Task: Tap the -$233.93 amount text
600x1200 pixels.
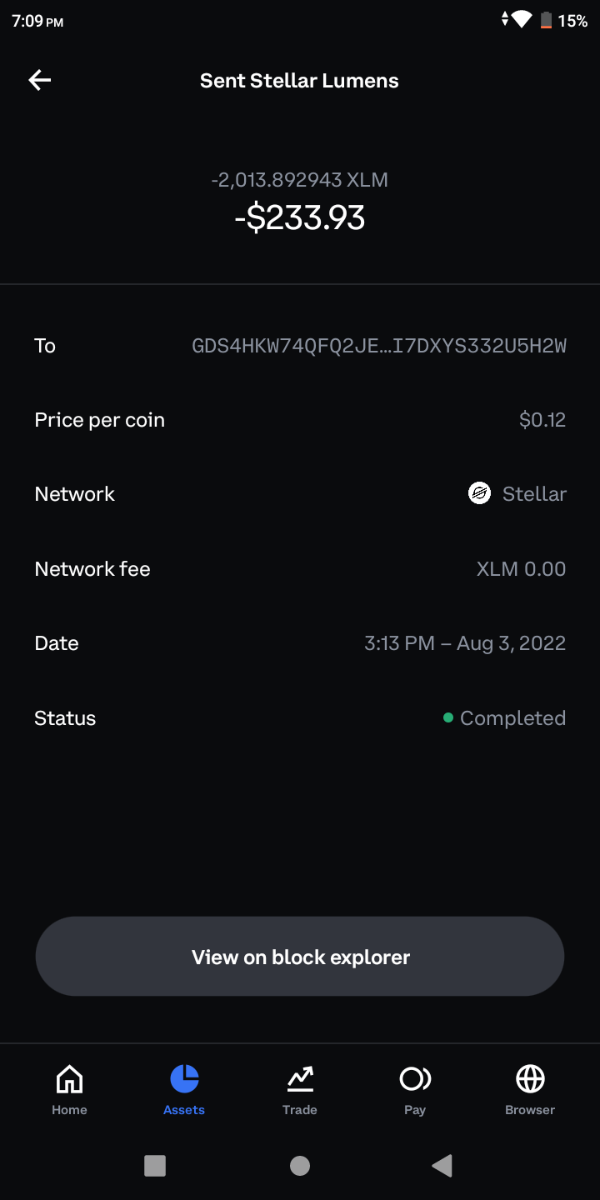Action: [x=300, y=217]
